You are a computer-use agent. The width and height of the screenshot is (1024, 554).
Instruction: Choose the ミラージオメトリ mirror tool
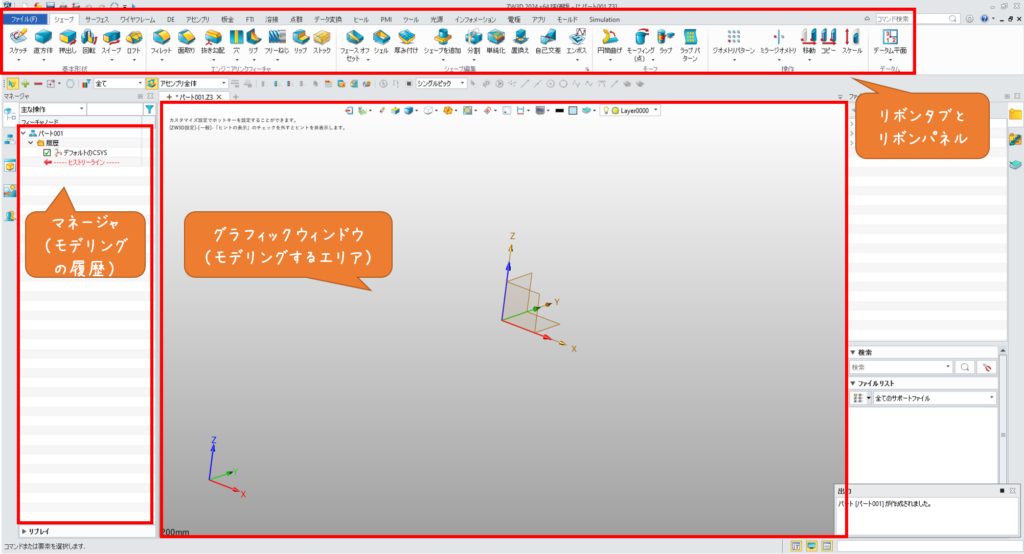coord(778,39)
